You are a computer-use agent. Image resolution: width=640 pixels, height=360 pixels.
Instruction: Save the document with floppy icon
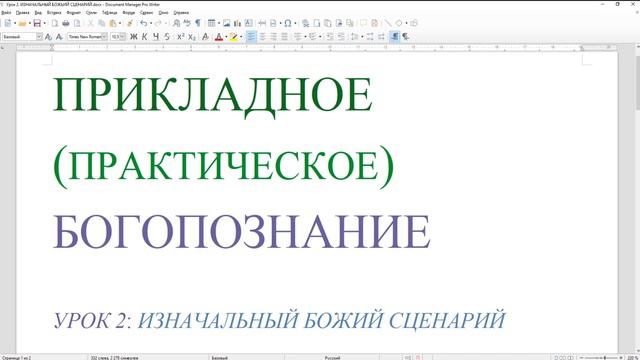coord(37,23)
